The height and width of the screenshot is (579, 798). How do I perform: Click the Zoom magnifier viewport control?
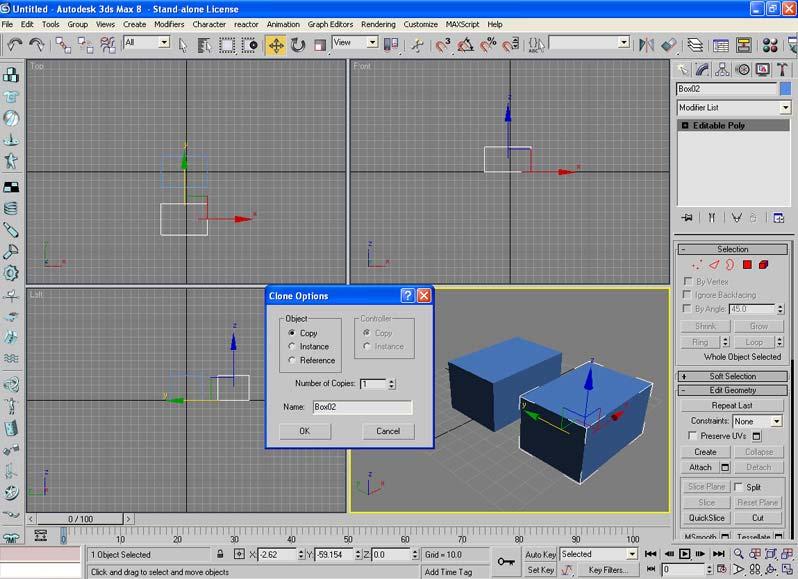tap(738, 554)
